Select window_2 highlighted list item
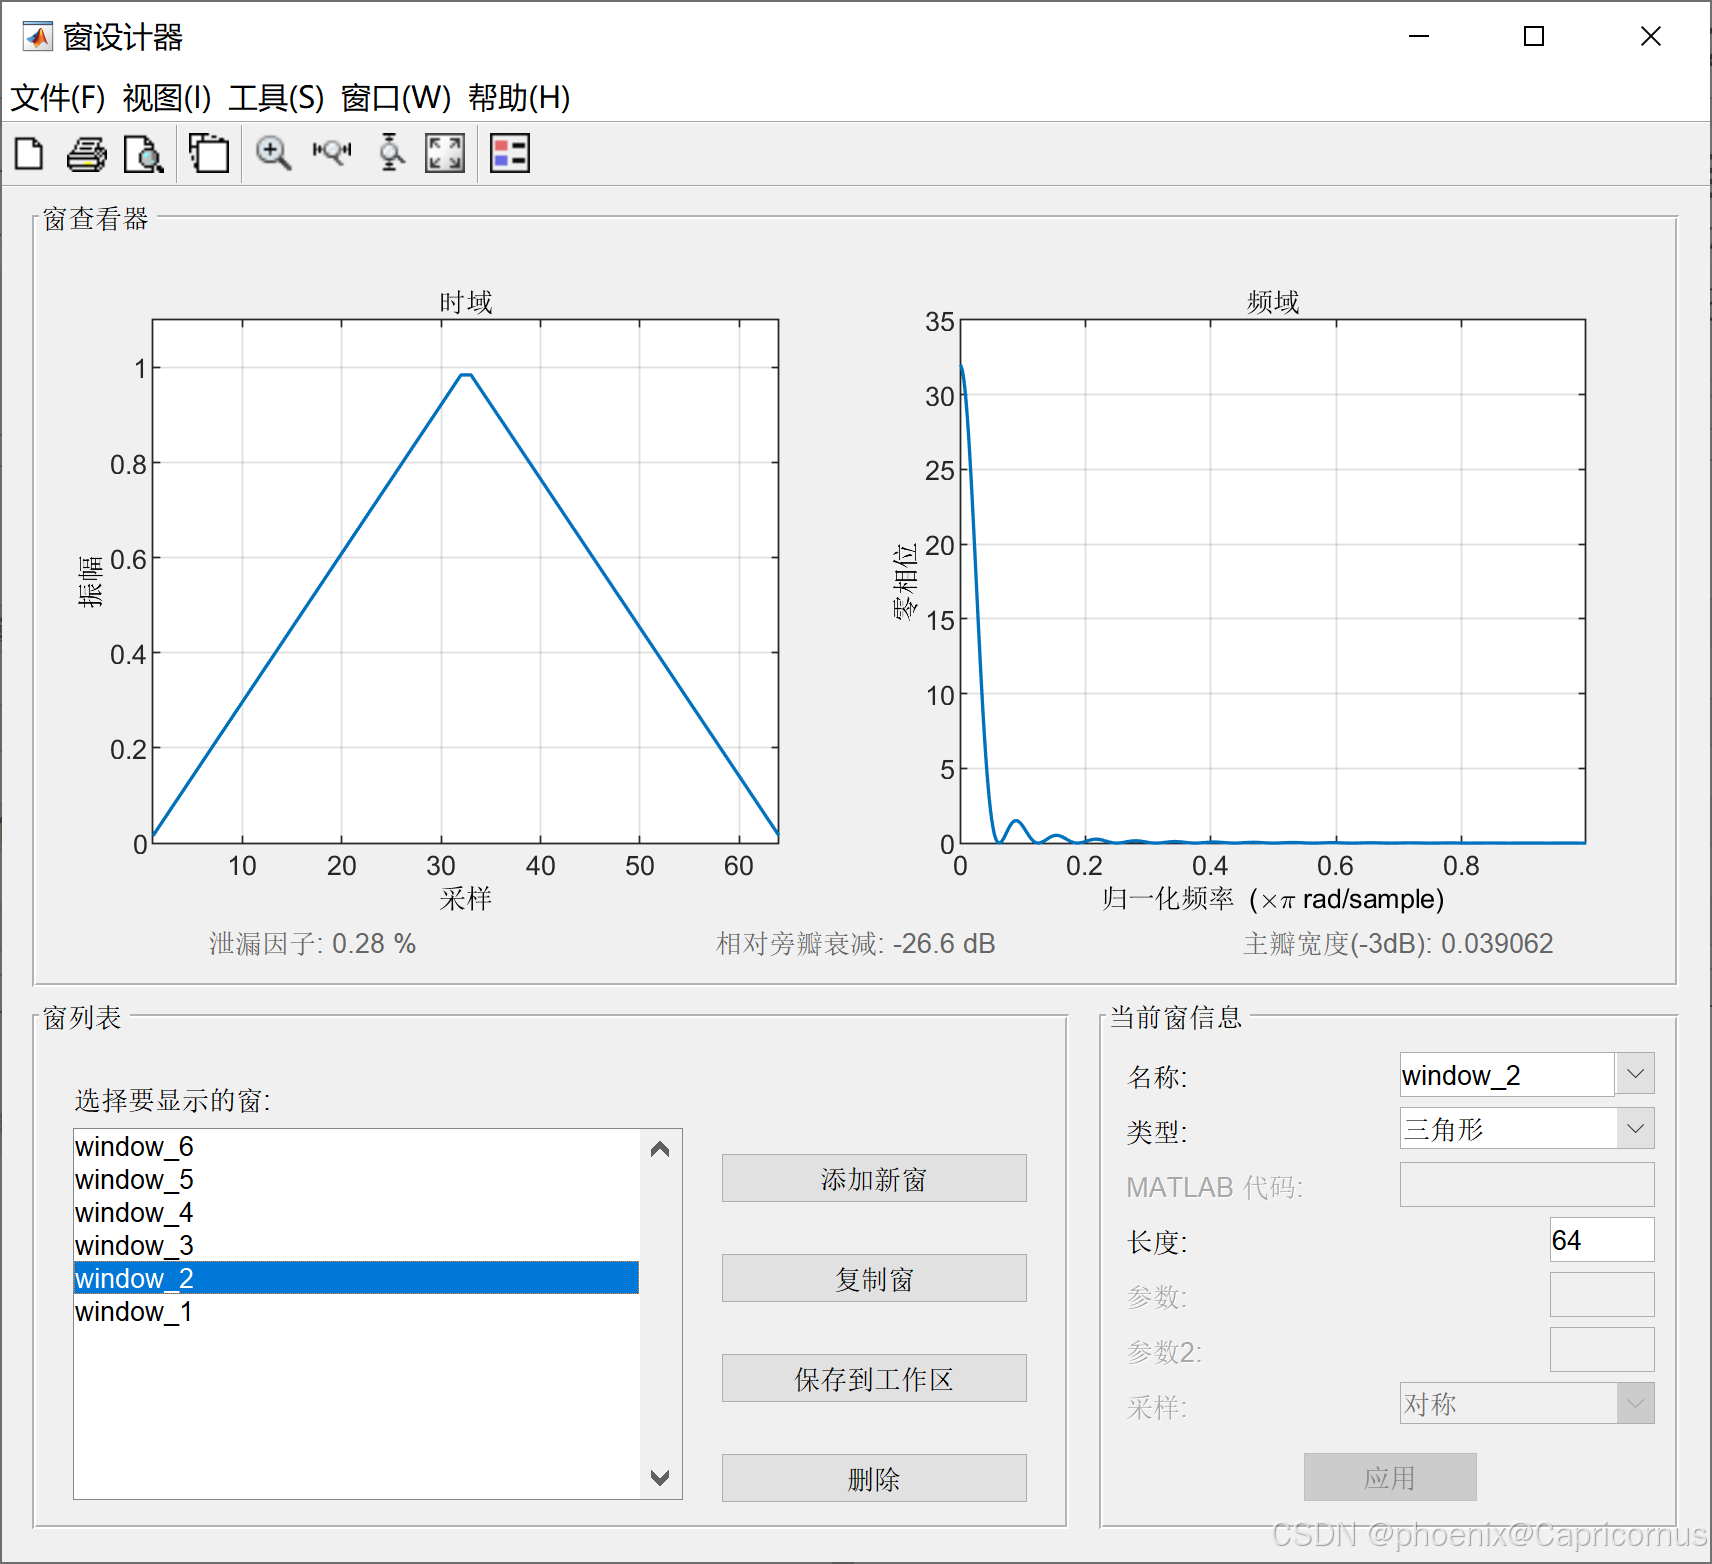 pos(357,1278)
